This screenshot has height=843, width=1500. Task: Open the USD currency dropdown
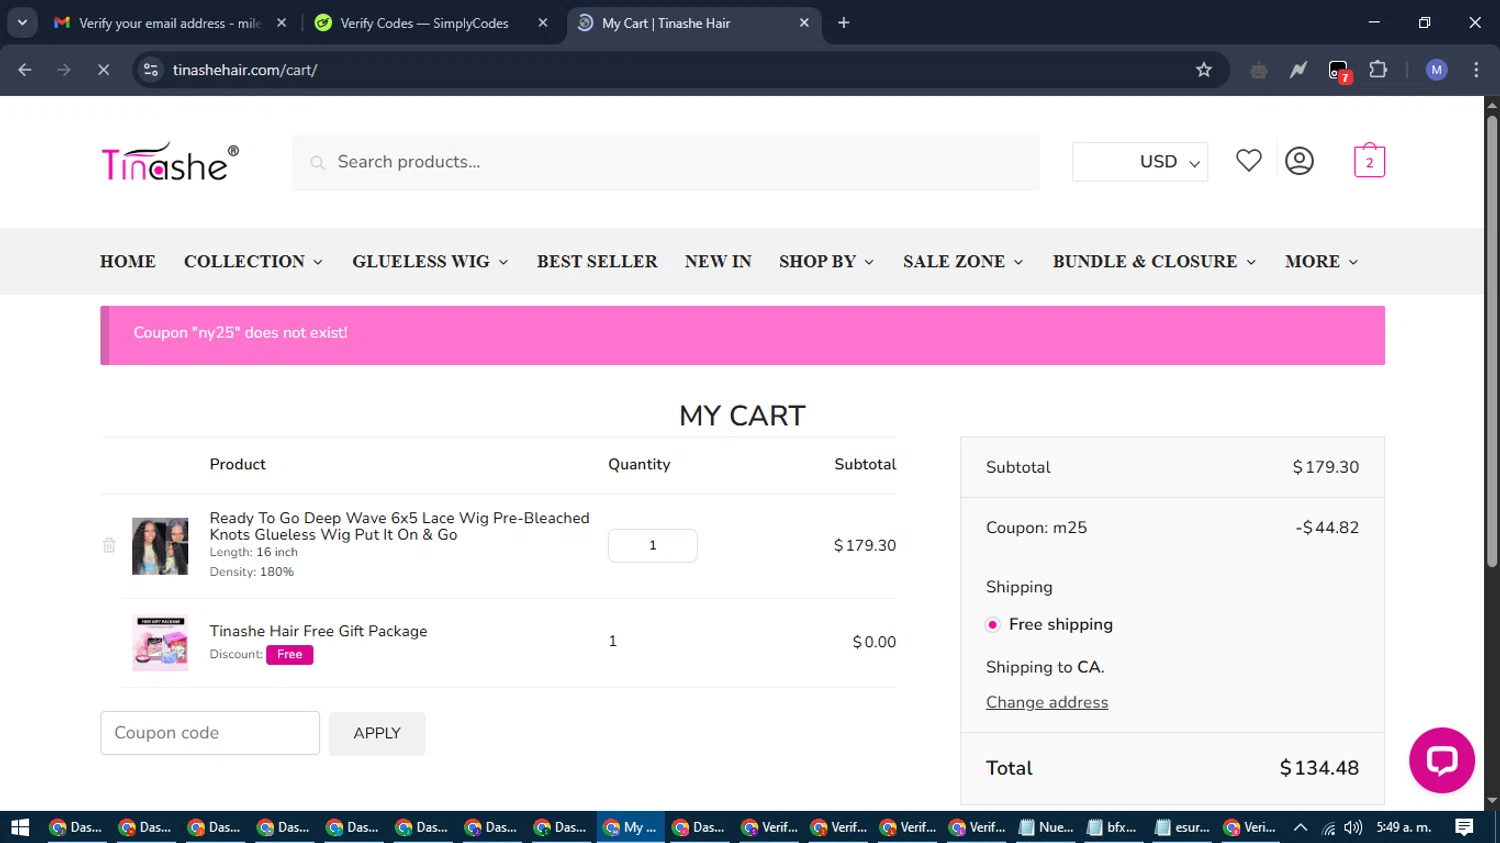tap(1140, 162)
